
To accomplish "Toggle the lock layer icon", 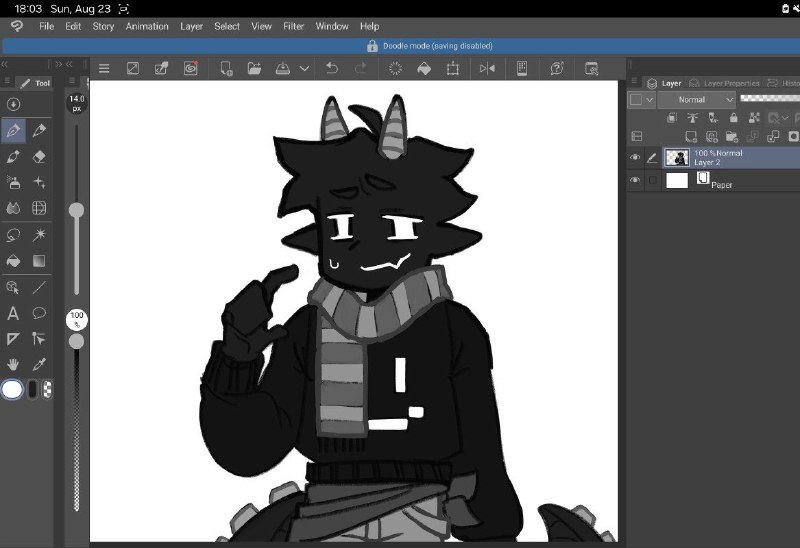I will (733, 118).
